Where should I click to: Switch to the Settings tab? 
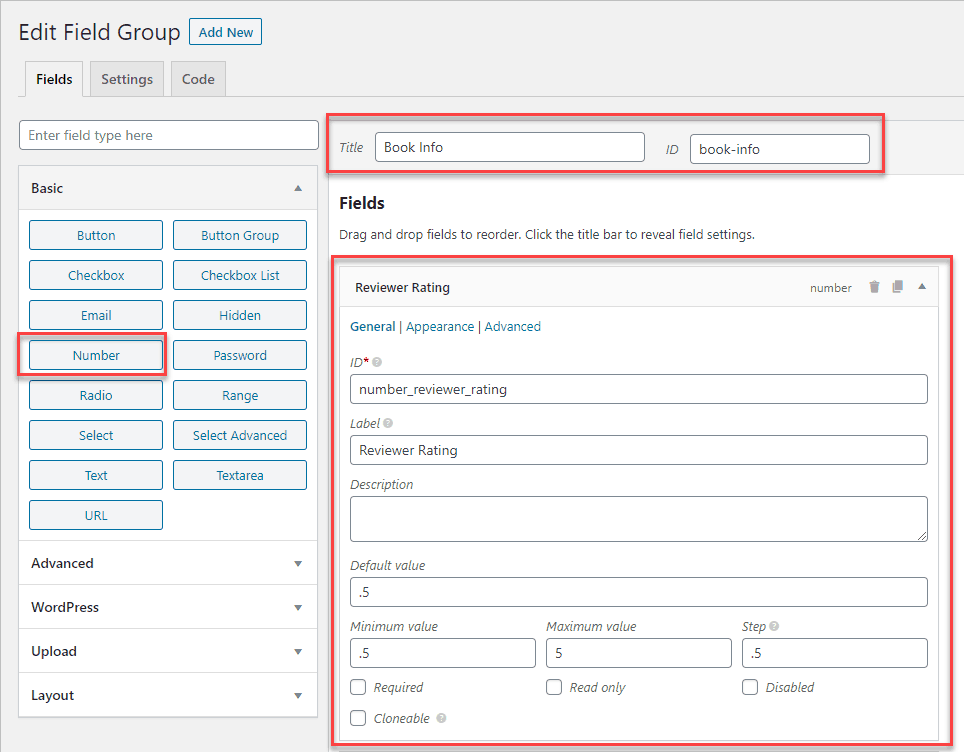(x=127, y=80)
